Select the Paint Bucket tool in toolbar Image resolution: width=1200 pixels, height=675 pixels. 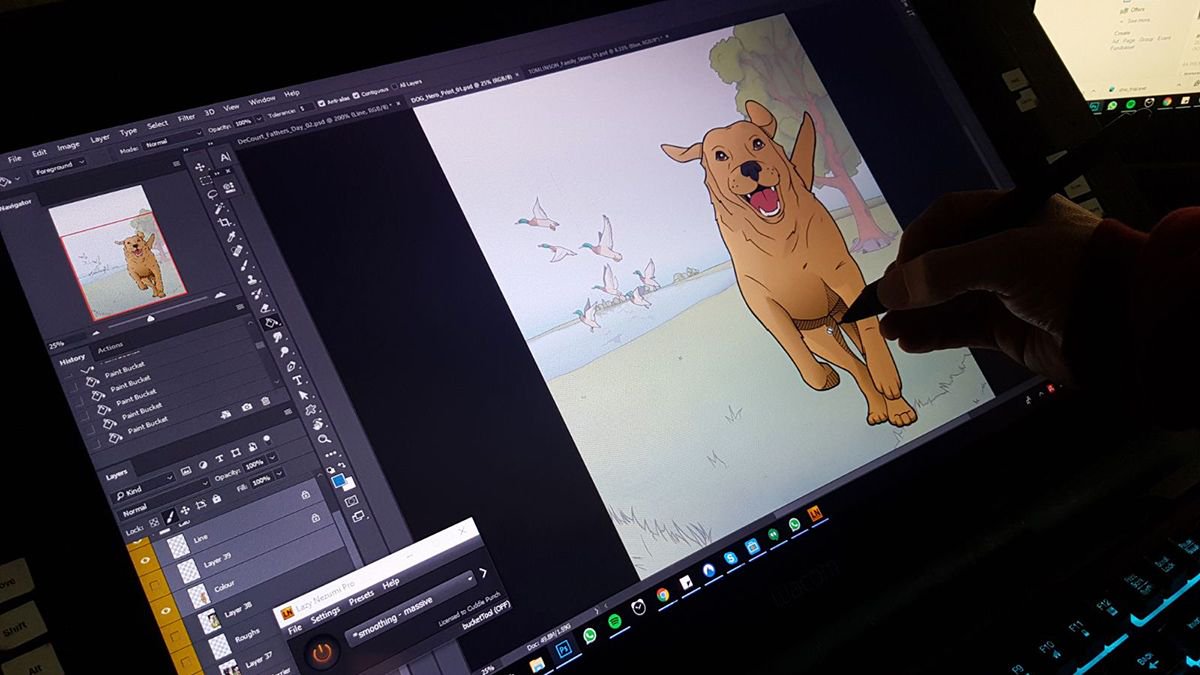pos(270,322)
